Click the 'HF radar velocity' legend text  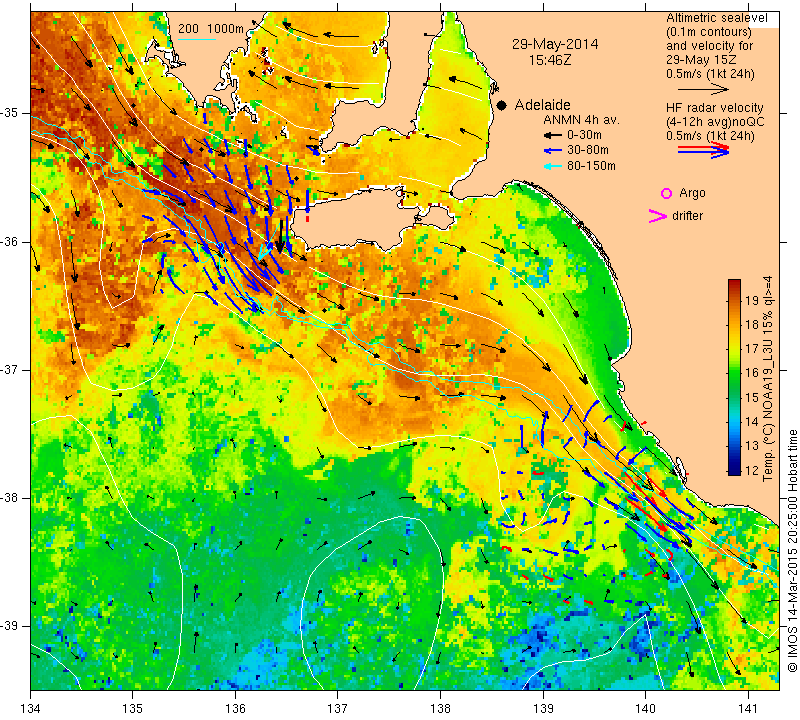[714, 108]
